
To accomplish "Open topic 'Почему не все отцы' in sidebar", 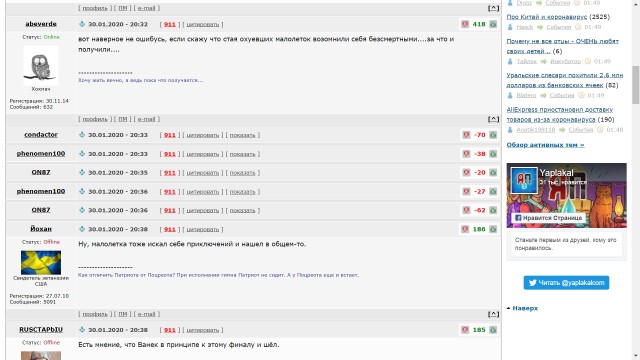I will [x=562, y=46].
